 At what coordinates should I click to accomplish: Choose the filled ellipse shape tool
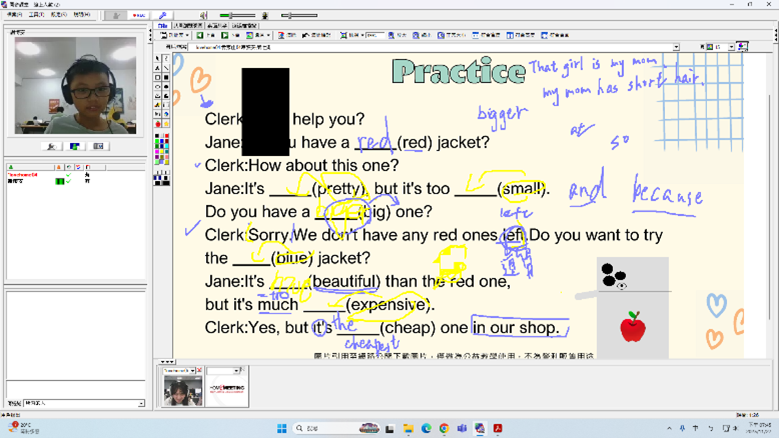pos(166,87)
